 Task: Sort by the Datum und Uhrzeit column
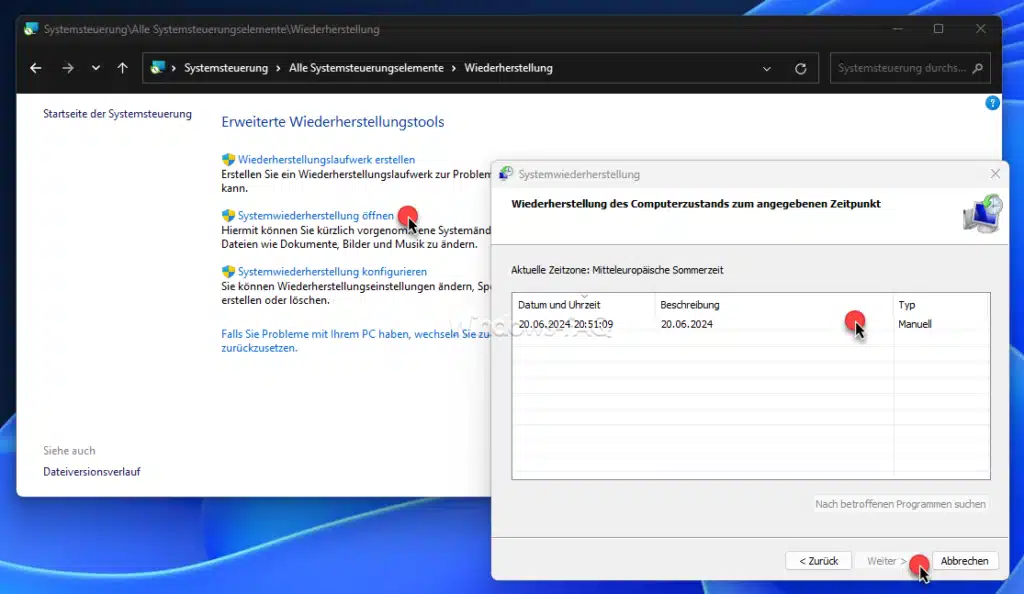tap(583, 305)
